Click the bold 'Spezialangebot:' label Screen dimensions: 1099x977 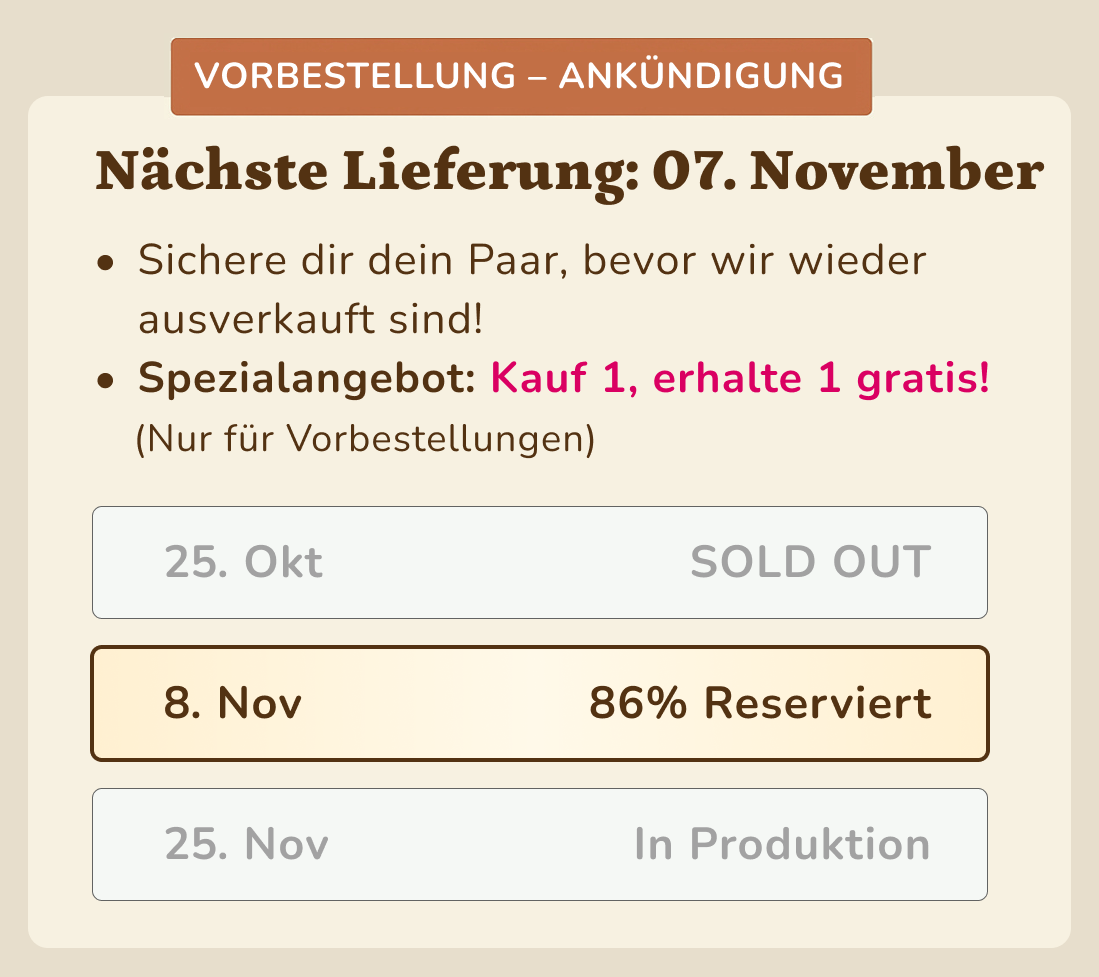307,381
